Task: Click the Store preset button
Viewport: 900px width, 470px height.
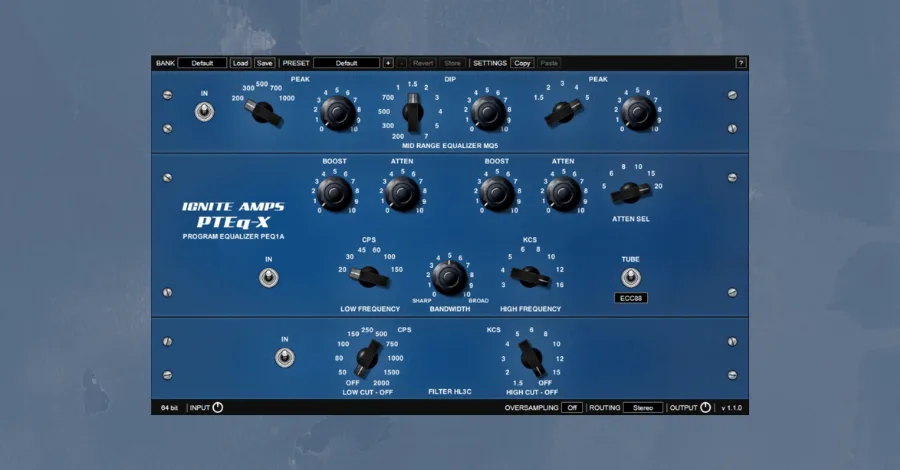Action: 452,63
